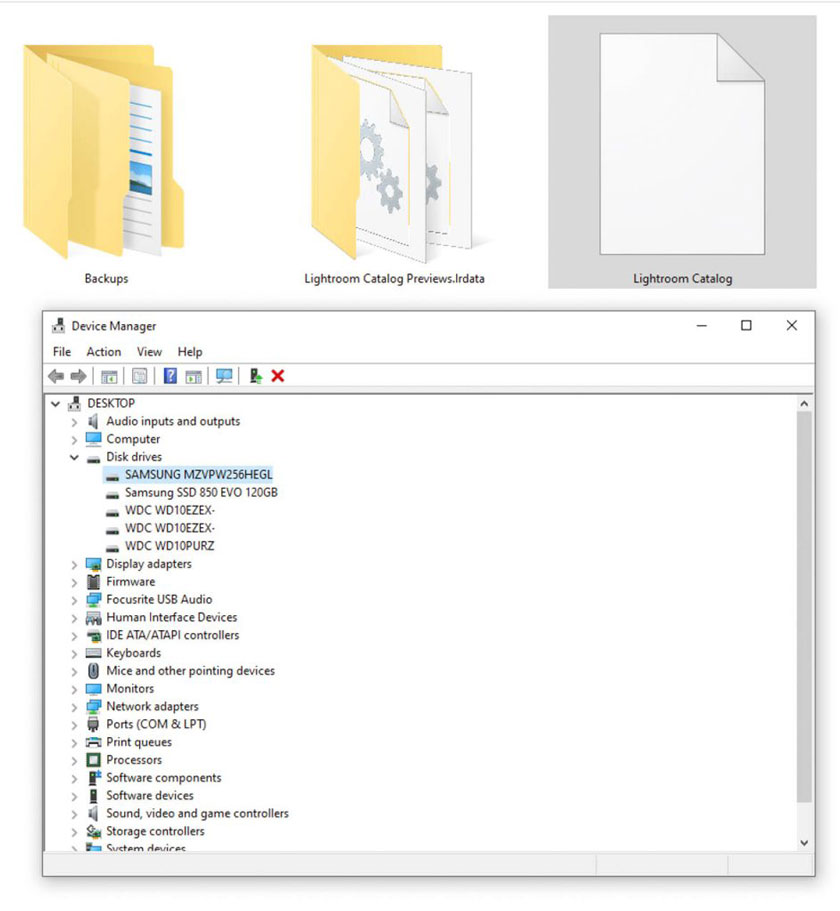The width and height of the screenshot is (840, 911).
Task: Click the scrollbar up arrow
Action: (x=804, y=403)
